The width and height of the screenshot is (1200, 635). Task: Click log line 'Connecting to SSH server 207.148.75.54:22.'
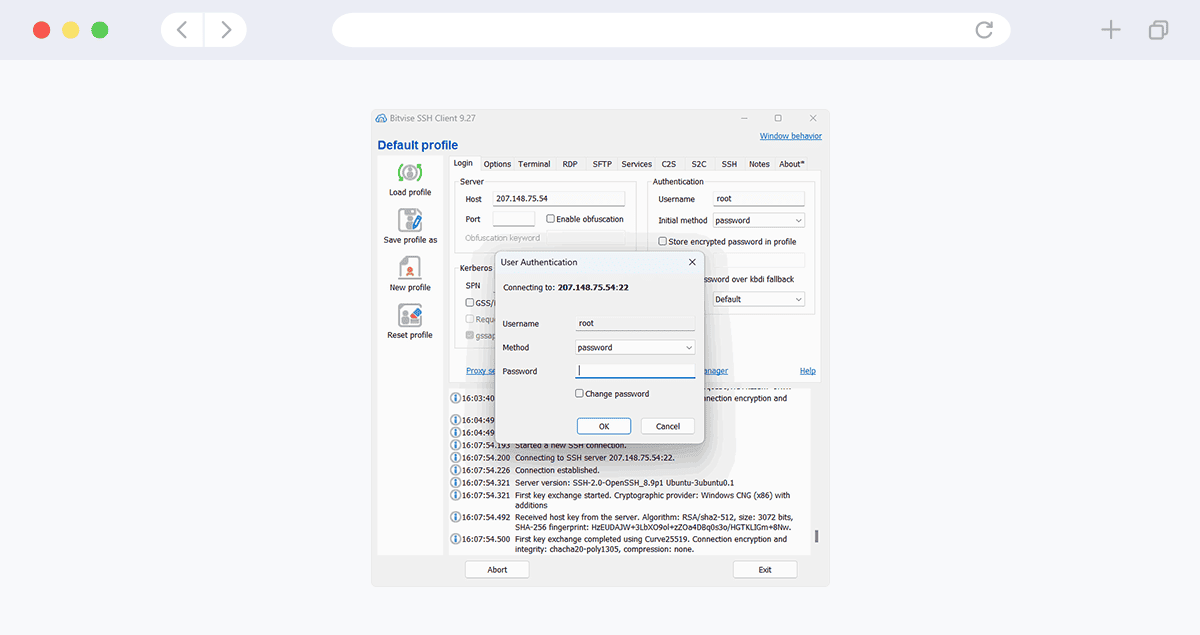[x=595, y=458]
